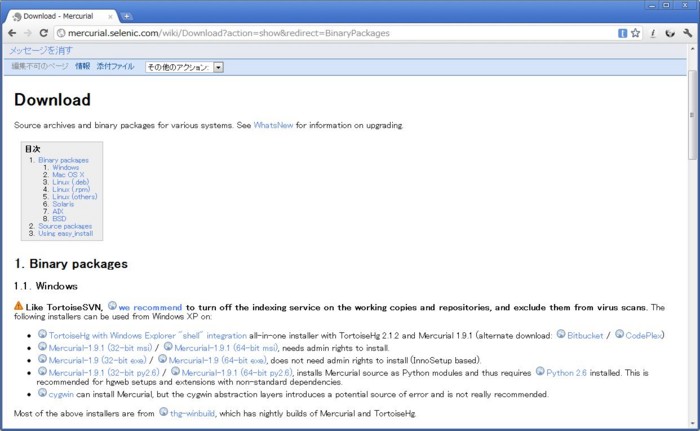Download Mercurial-1.9.1 (64-bit msi)
The width and height of the screenshot is (700, 431).
[226, 348]
